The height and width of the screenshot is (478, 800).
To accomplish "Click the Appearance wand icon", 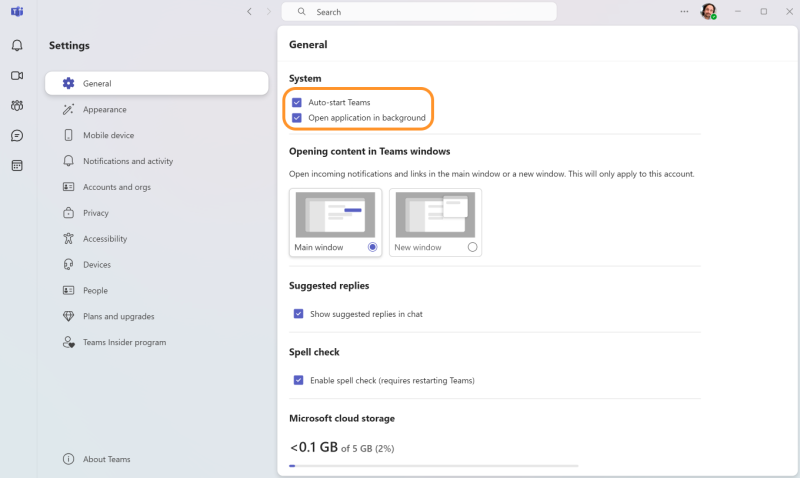I will click(x=68, y=109).
